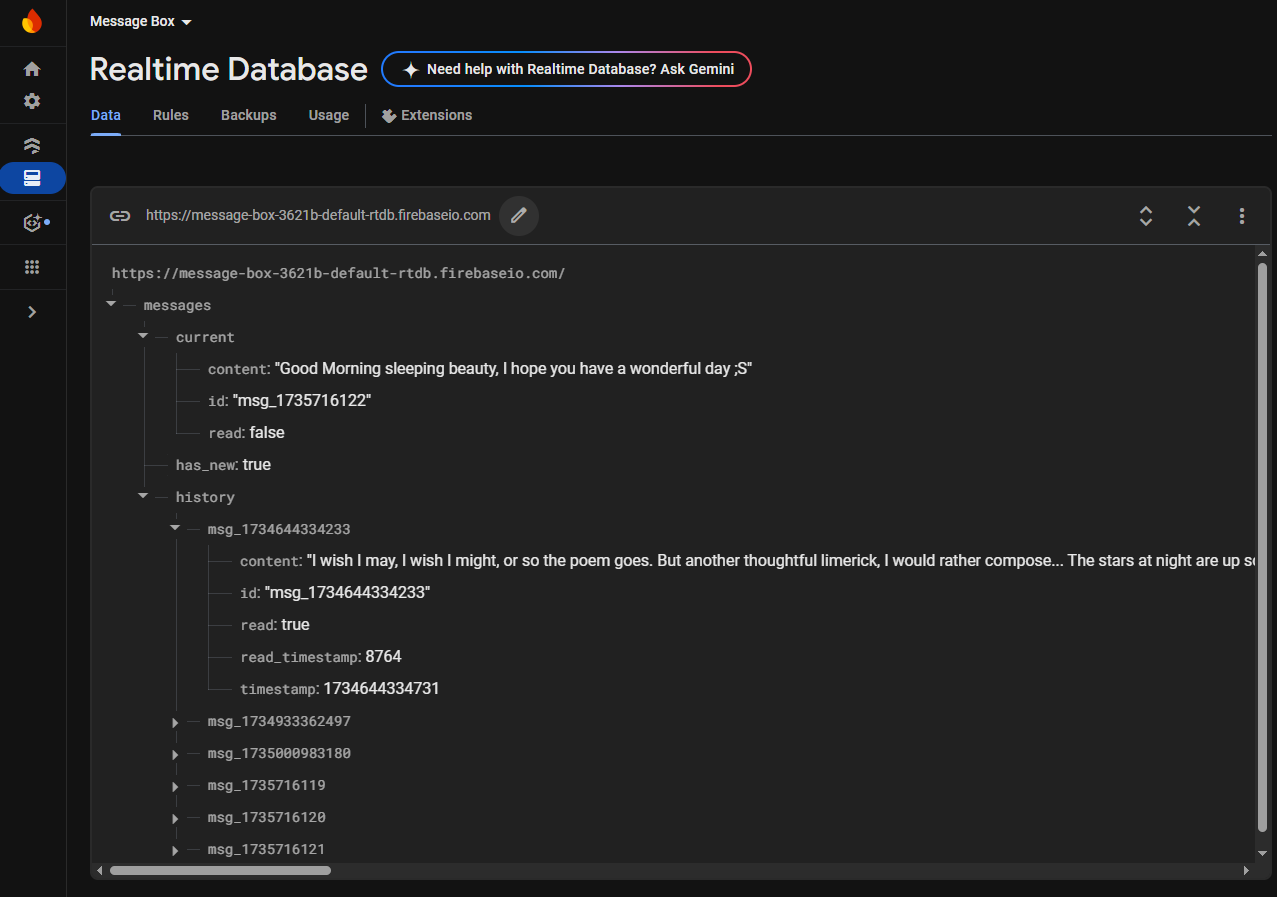Viewport: 1277px width, 897px height.
Task: Copy the database reference link icon
Action: (x=120, y=215)
